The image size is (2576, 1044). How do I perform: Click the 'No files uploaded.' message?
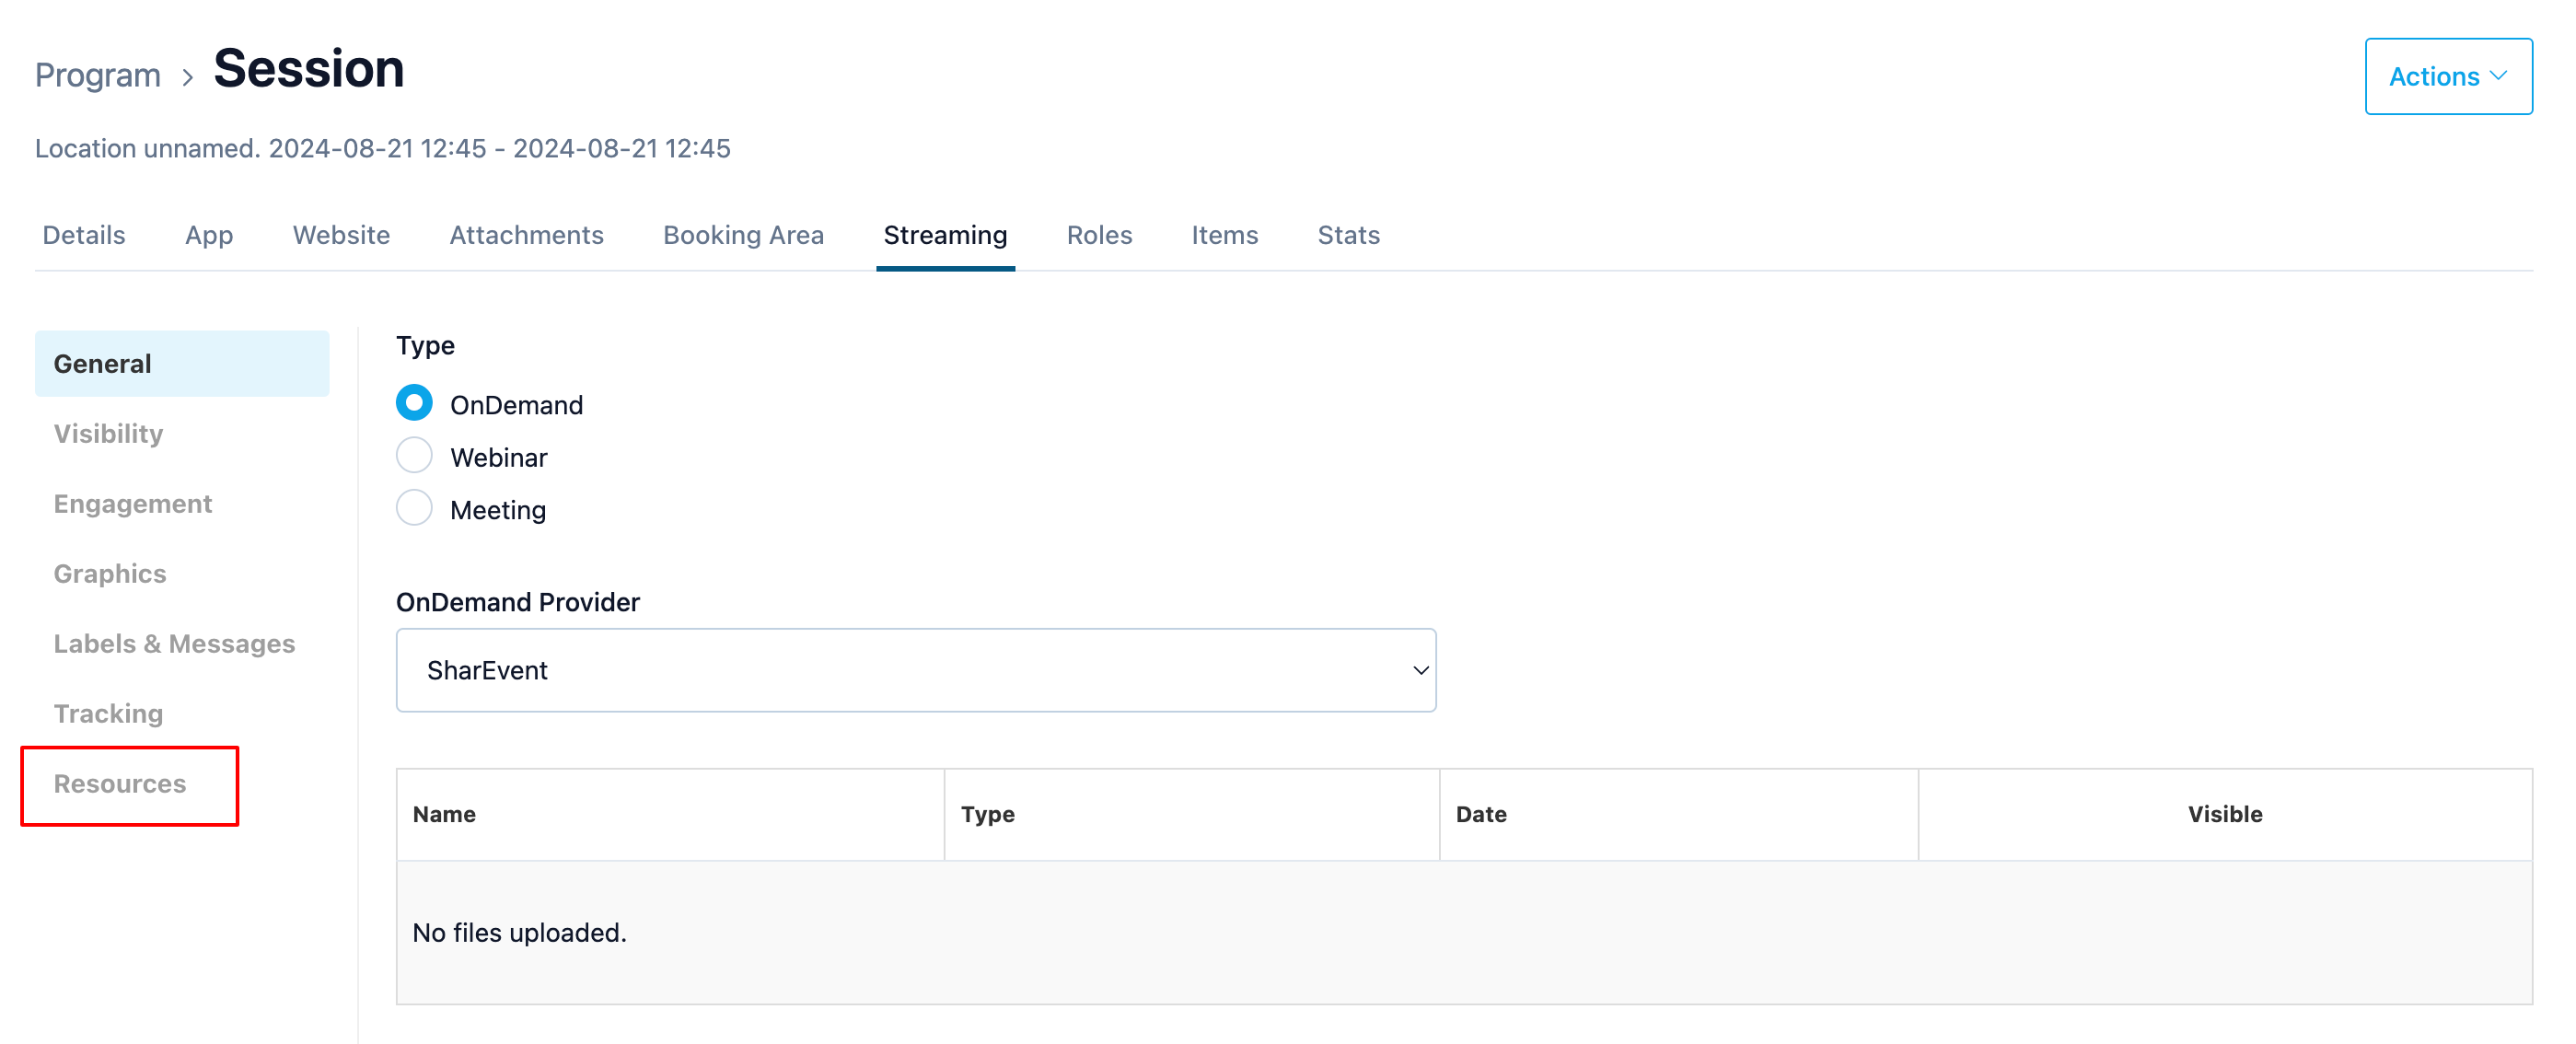(519, 932)
